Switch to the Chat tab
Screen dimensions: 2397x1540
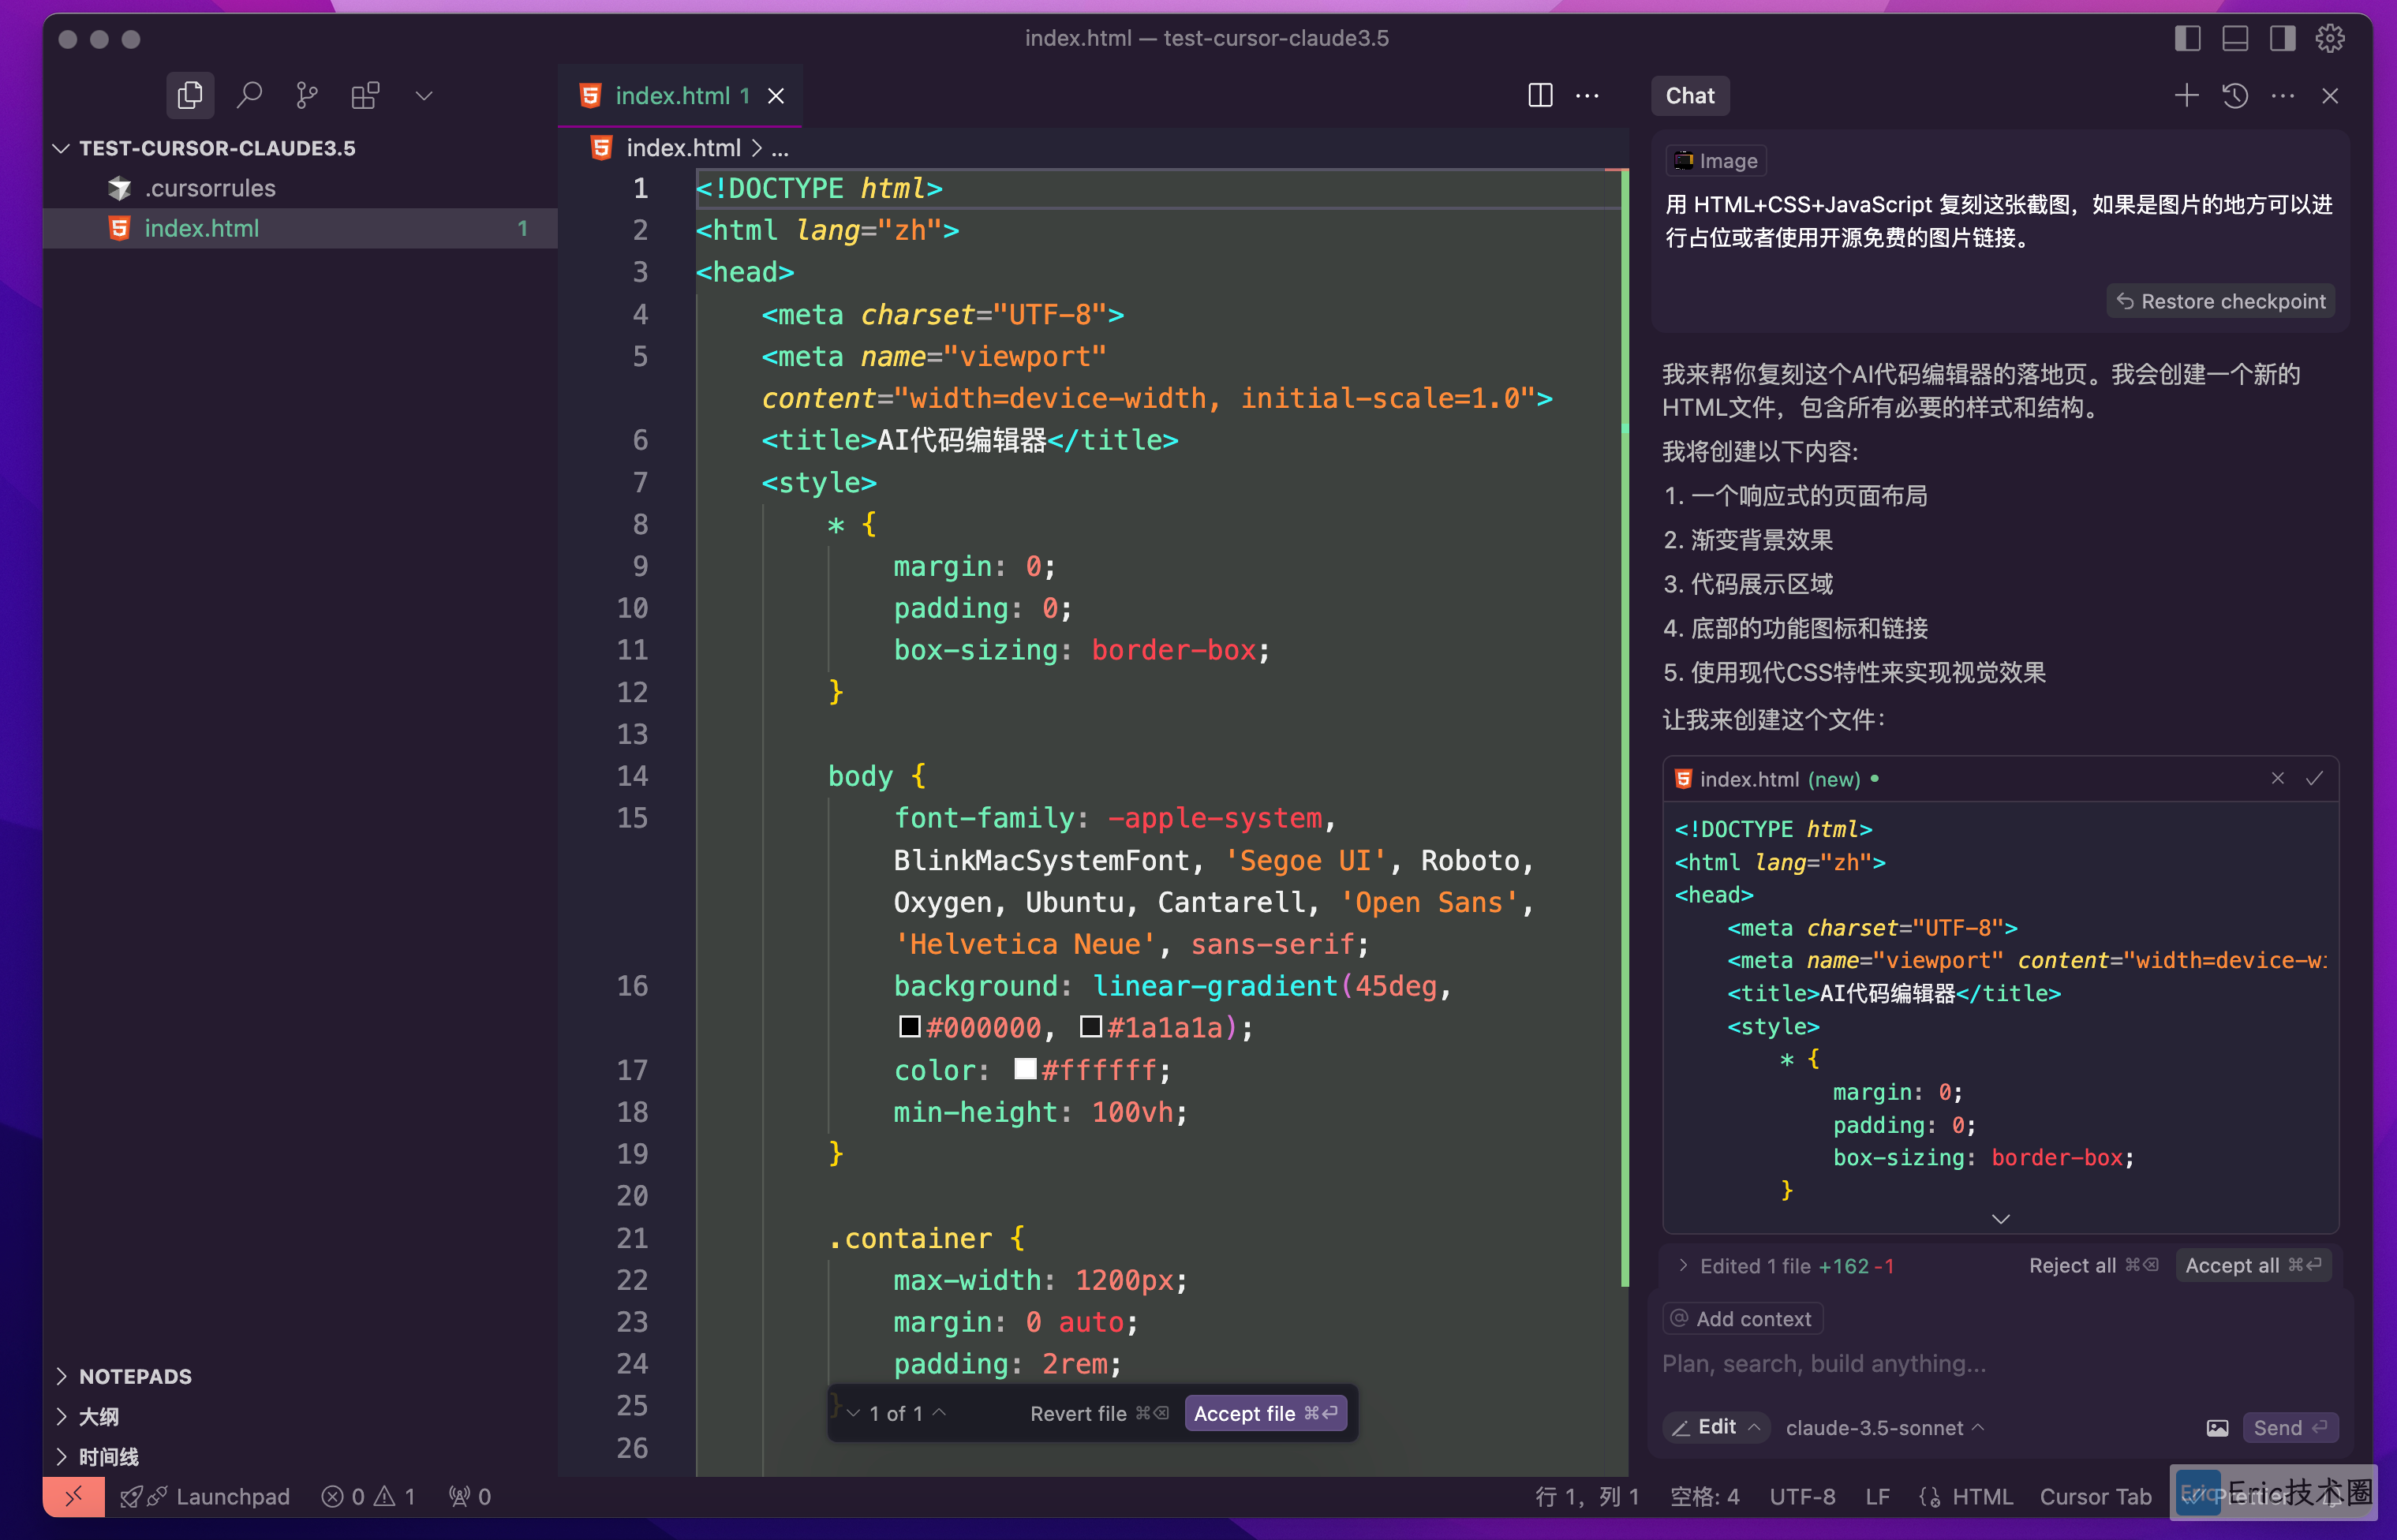1690,96
